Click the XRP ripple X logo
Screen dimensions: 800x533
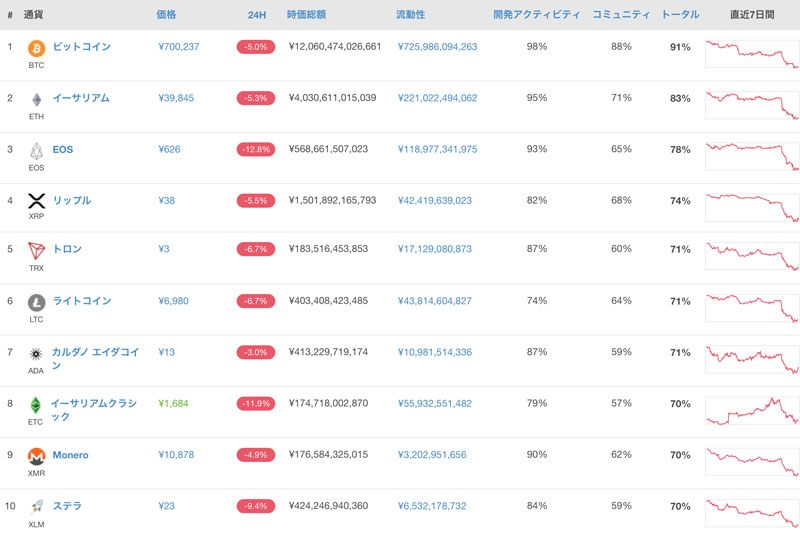point(36,201)
